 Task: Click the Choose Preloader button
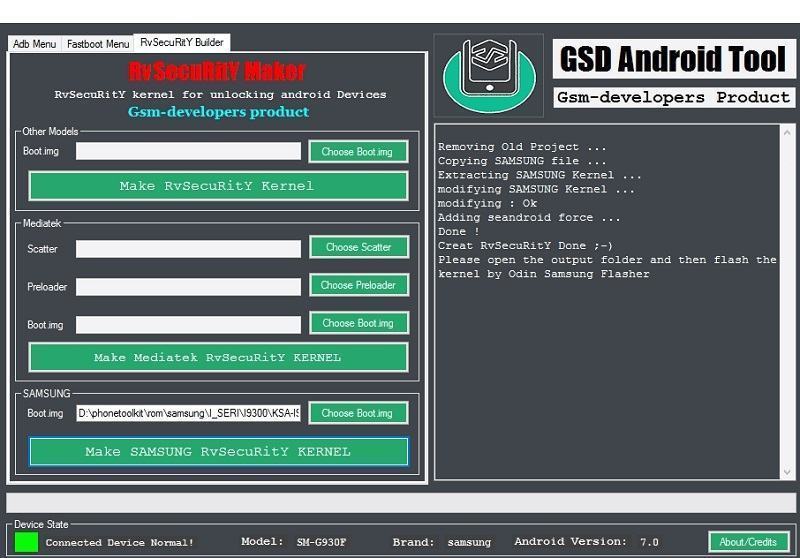(358, 285)
